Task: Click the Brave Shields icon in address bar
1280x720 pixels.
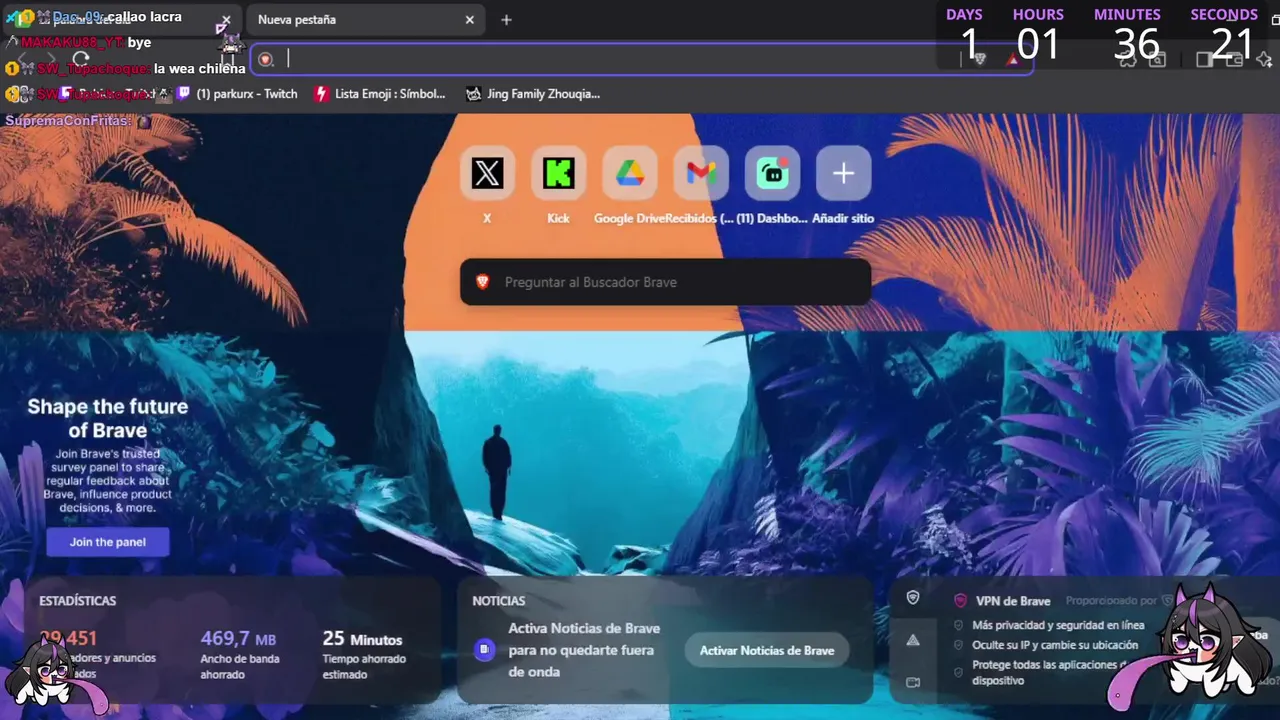Action: click(980, 59)
